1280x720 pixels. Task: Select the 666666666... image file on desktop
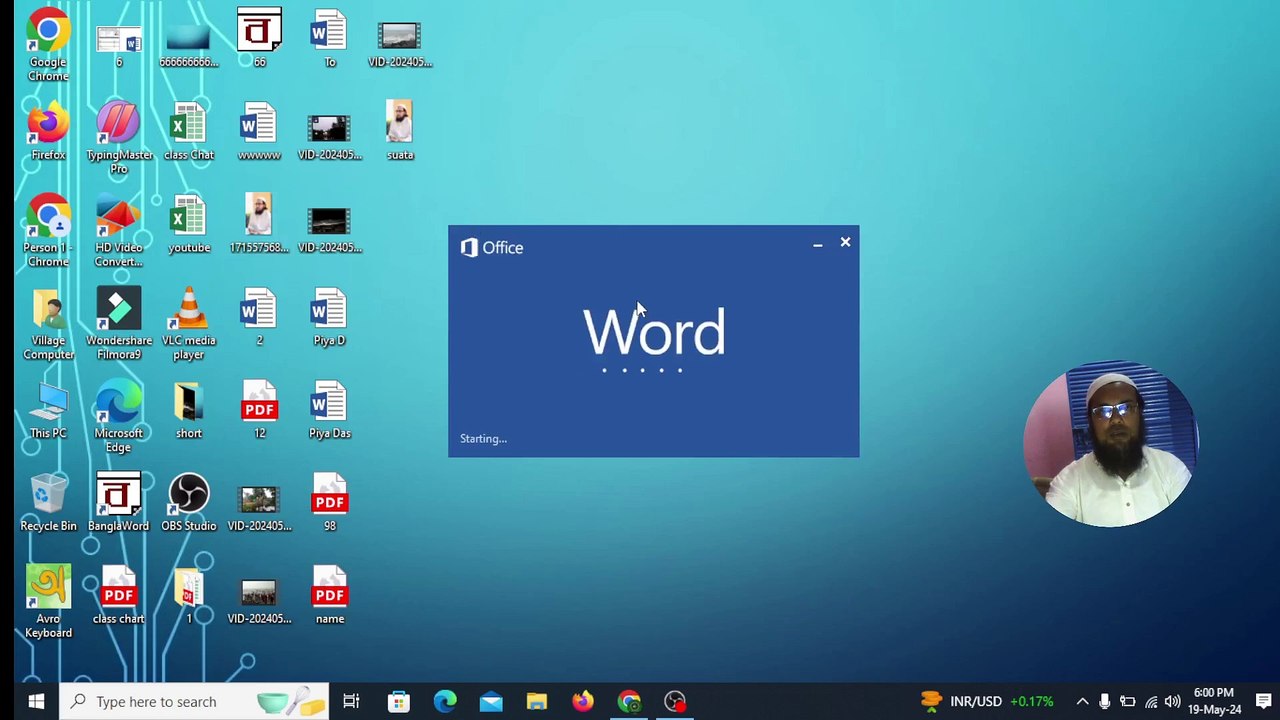189,45
